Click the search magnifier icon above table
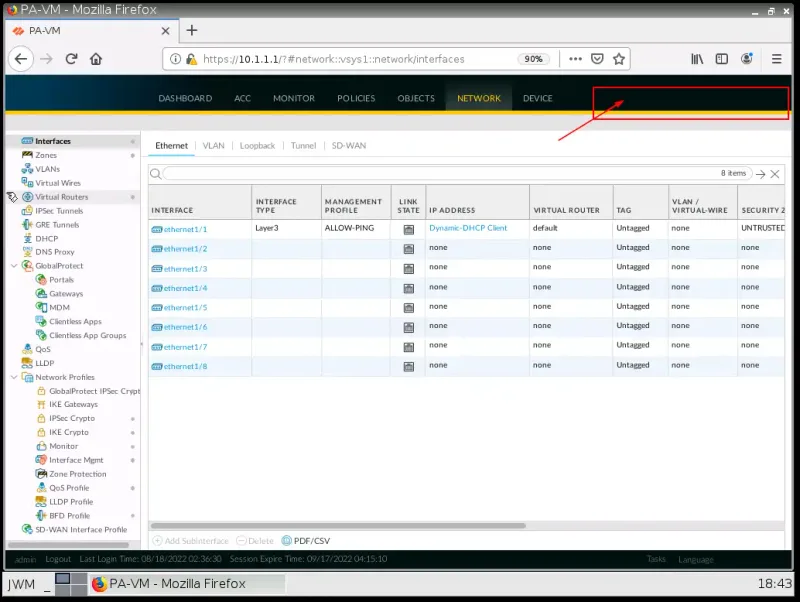 coord(156,174)
